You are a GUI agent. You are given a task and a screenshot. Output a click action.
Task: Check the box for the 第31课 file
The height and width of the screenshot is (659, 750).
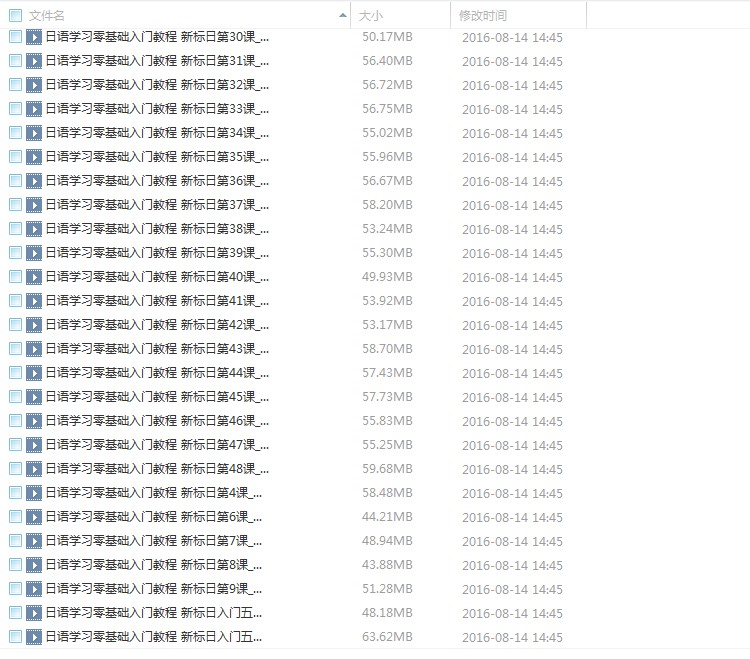click(15, 61)
